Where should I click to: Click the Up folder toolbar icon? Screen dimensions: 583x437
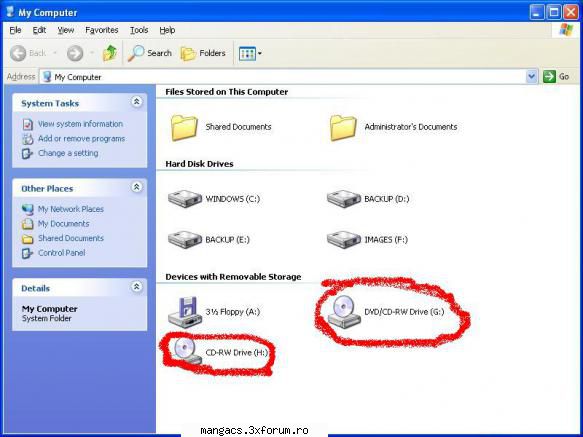coord(110,53)
